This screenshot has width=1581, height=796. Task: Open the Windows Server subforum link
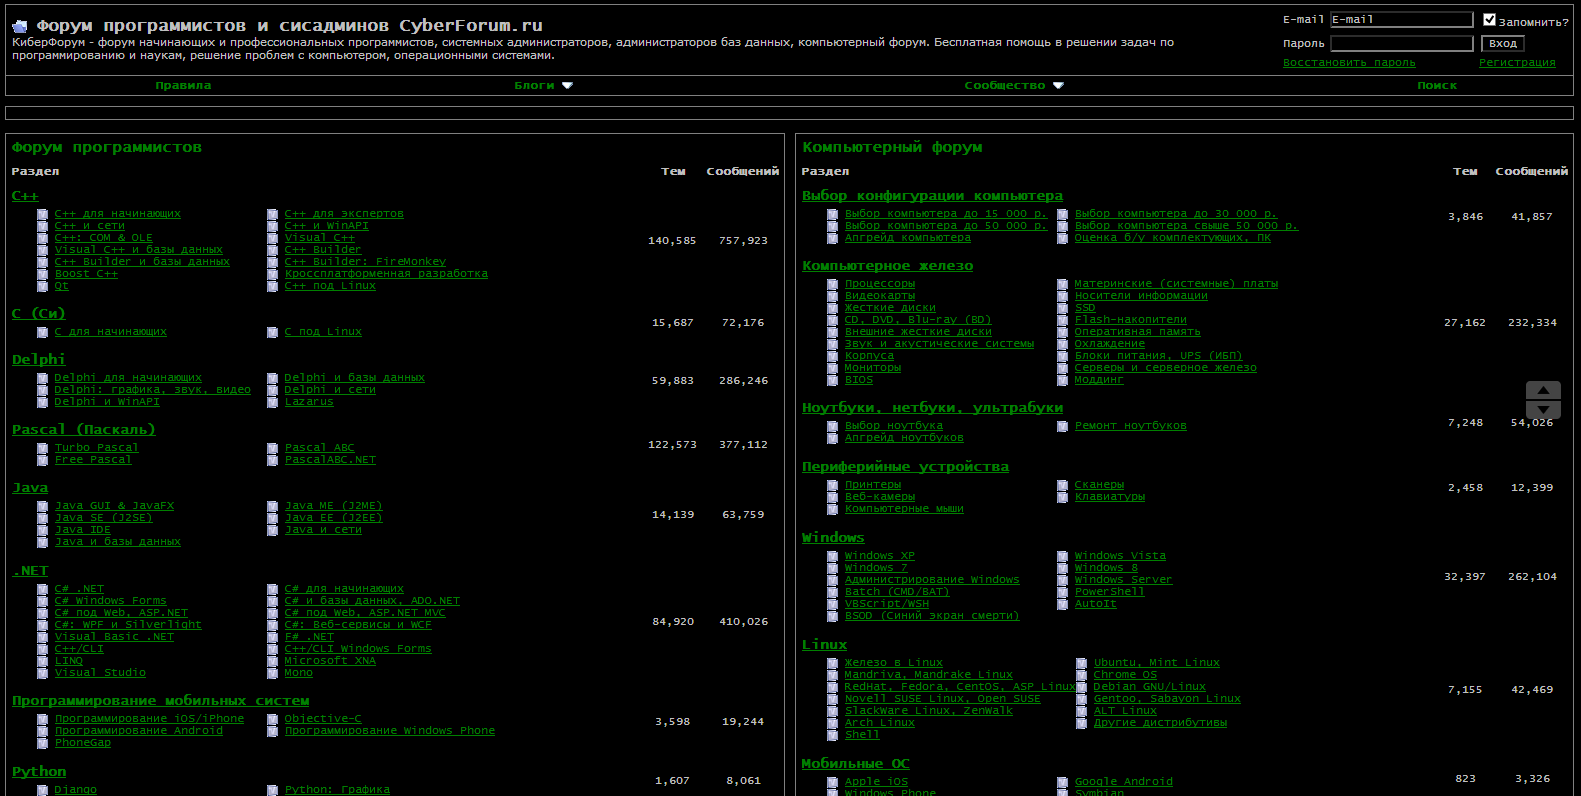[x=1124, y=580]
